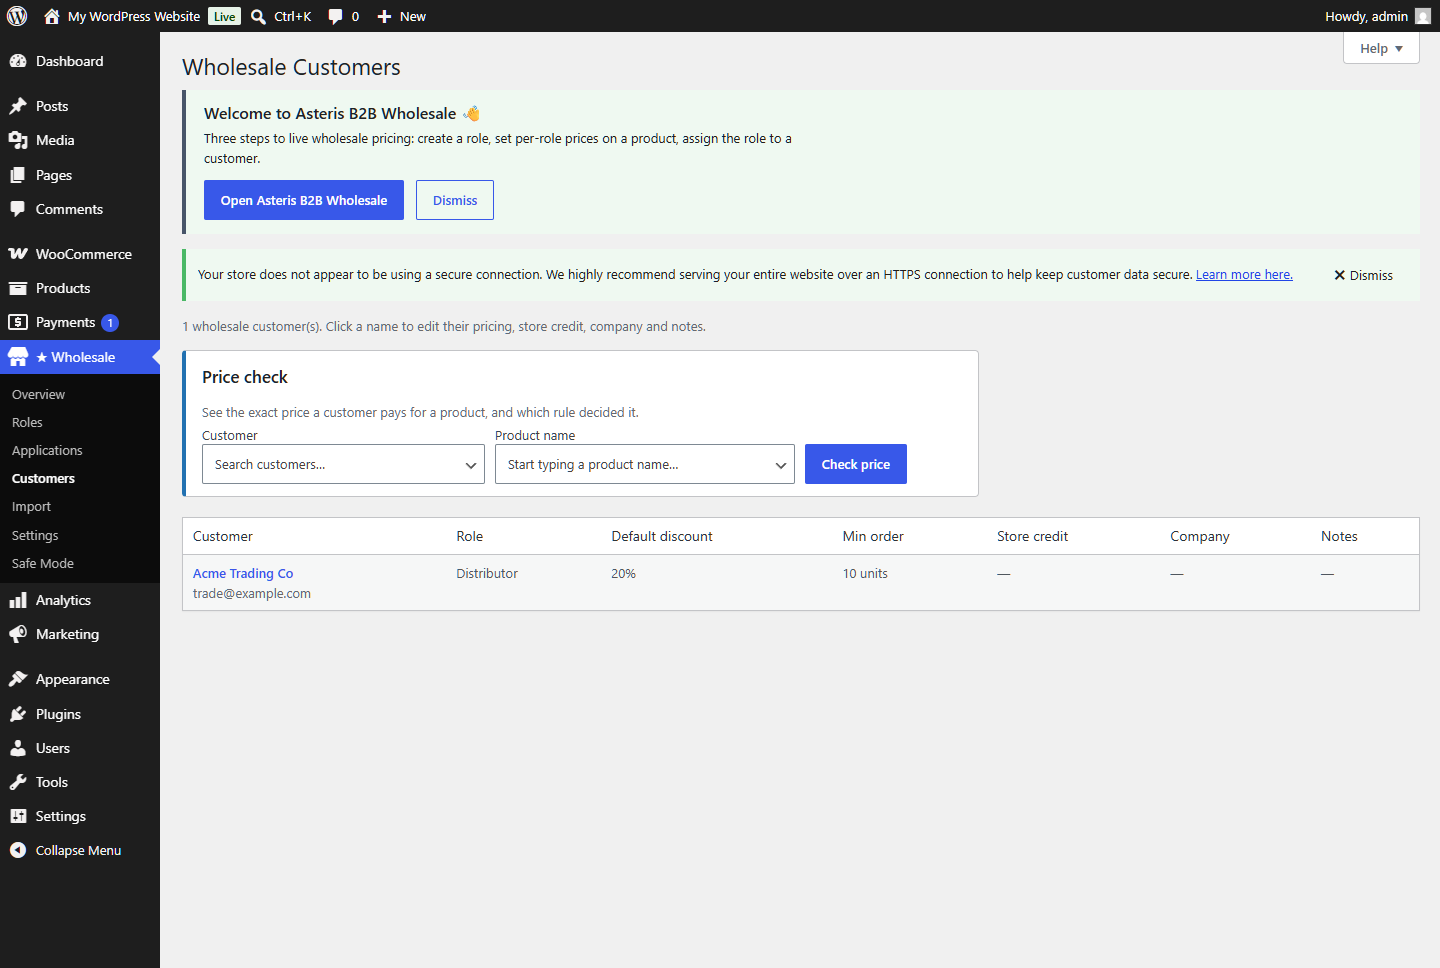
Task: Click the Collapse Menu arrow icon
Action: point(18,850)
